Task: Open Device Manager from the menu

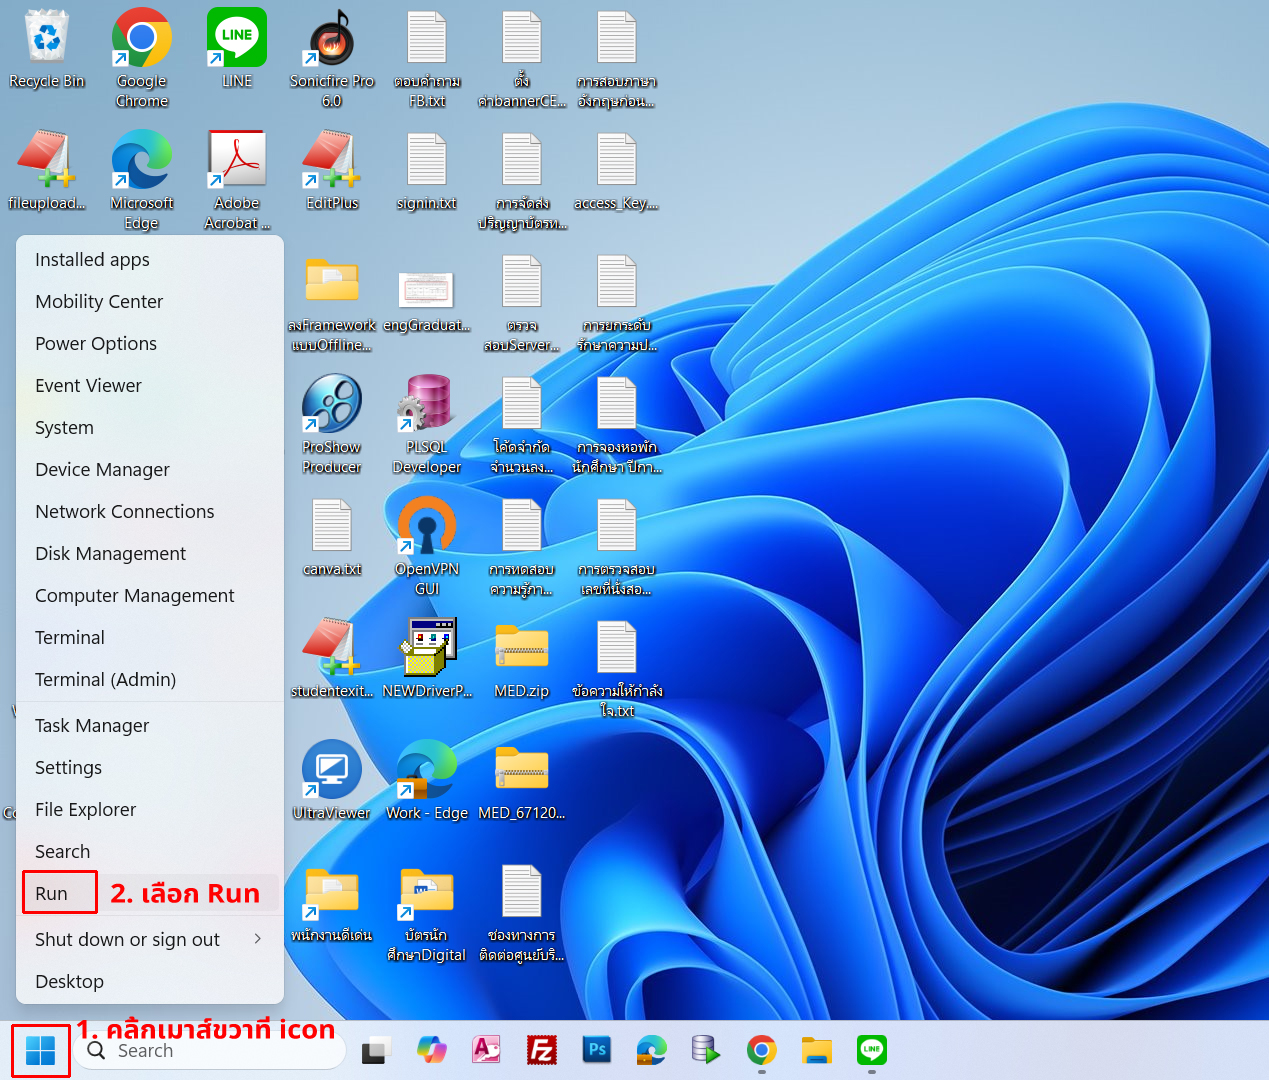Action: click(102, 470)
